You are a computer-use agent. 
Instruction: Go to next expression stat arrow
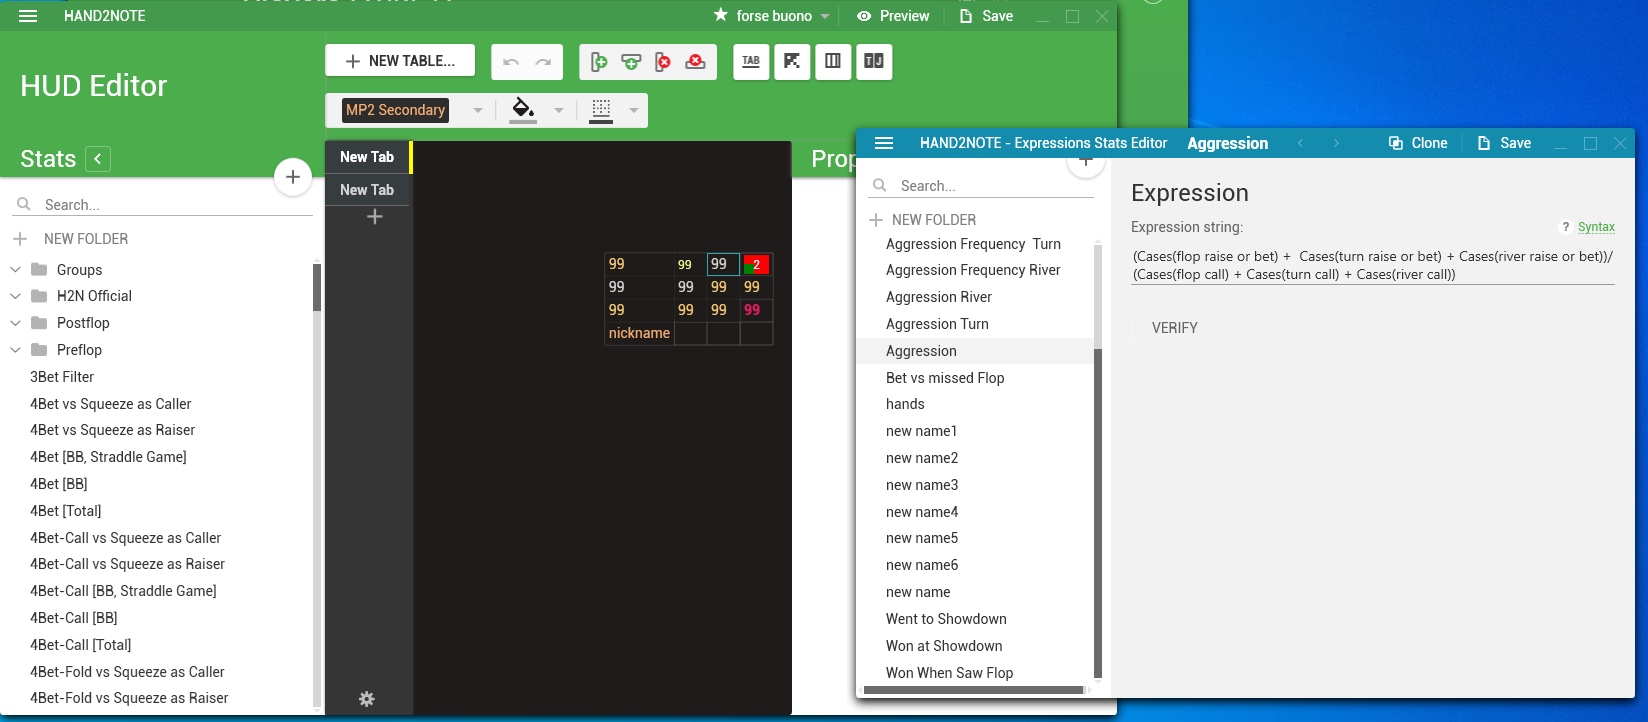1336,143
